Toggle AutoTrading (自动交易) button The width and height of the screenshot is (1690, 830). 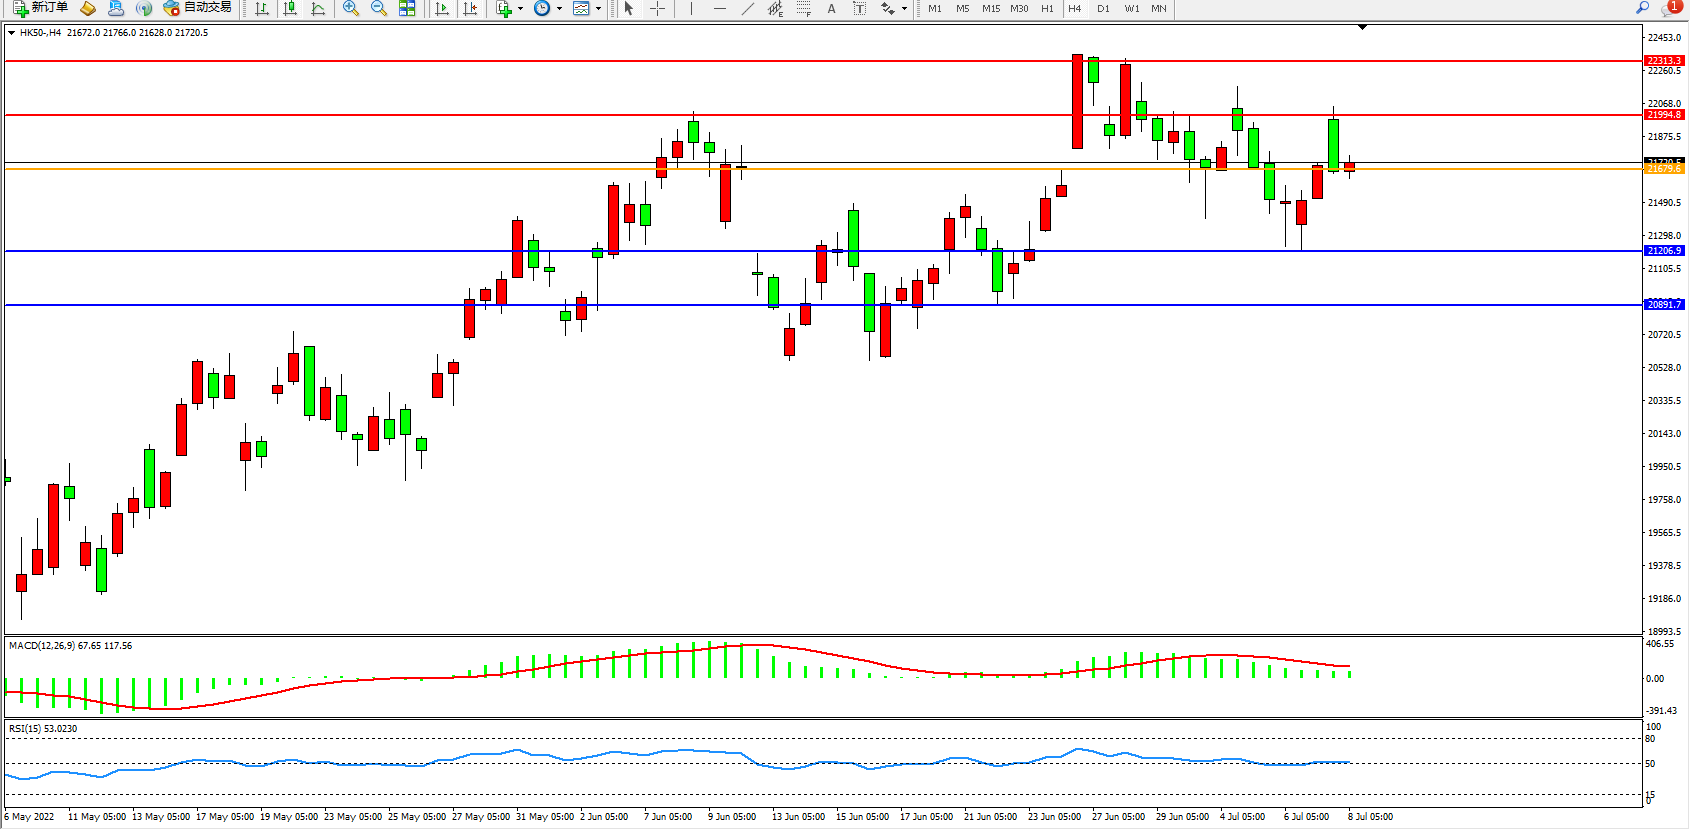(x=197, y=8)
